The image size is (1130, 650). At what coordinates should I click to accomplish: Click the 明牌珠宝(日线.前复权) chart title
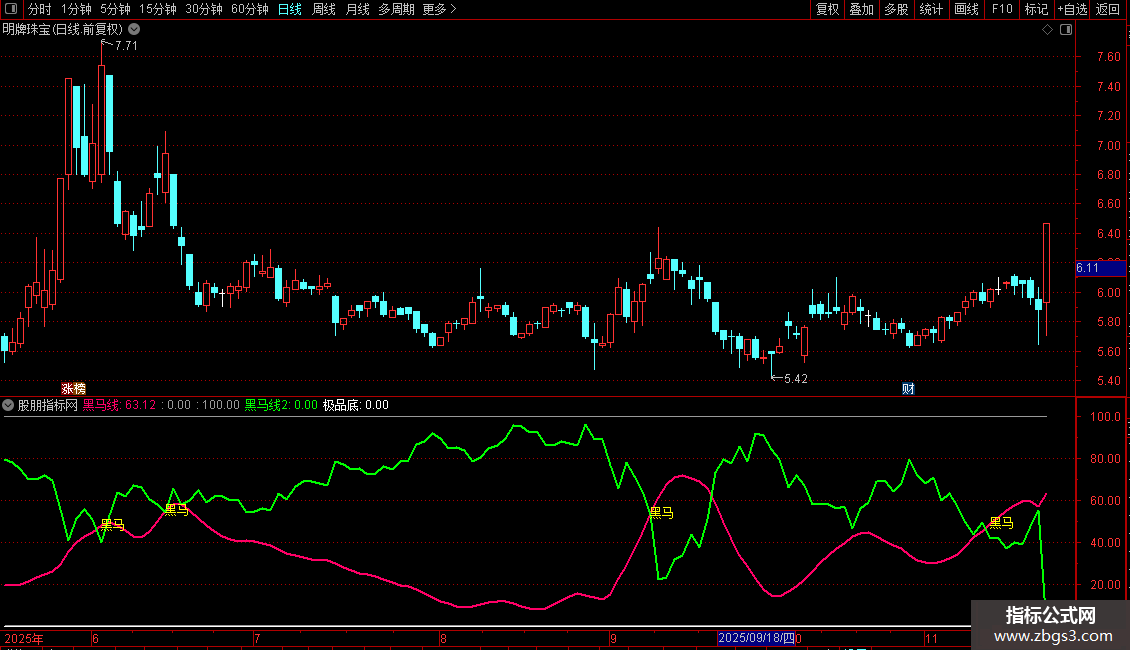[63, 30]
